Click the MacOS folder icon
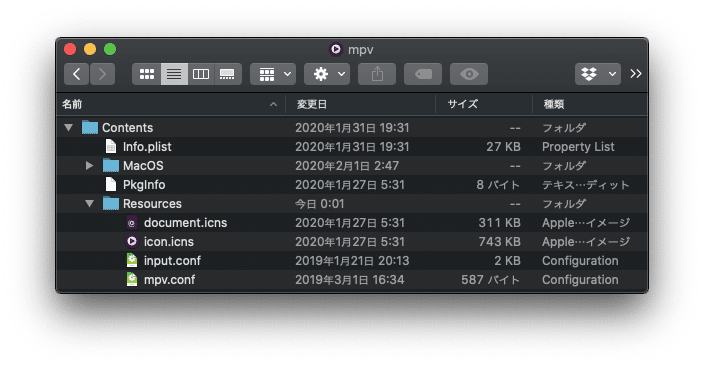Viewport: 704px width, 367px height. [x=110, y=166]
